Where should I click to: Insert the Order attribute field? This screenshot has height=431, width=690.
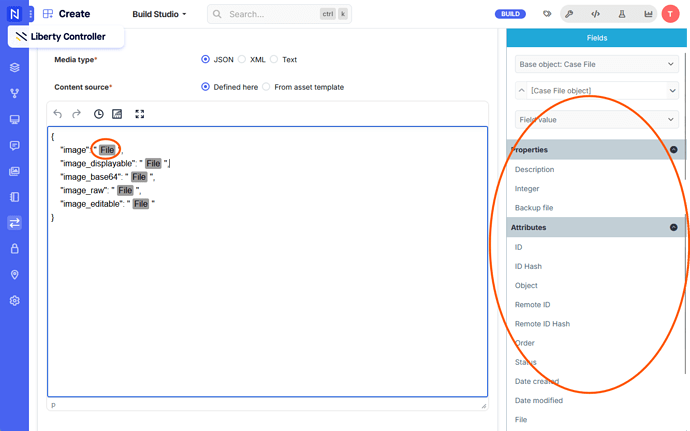tap(525, 343)
